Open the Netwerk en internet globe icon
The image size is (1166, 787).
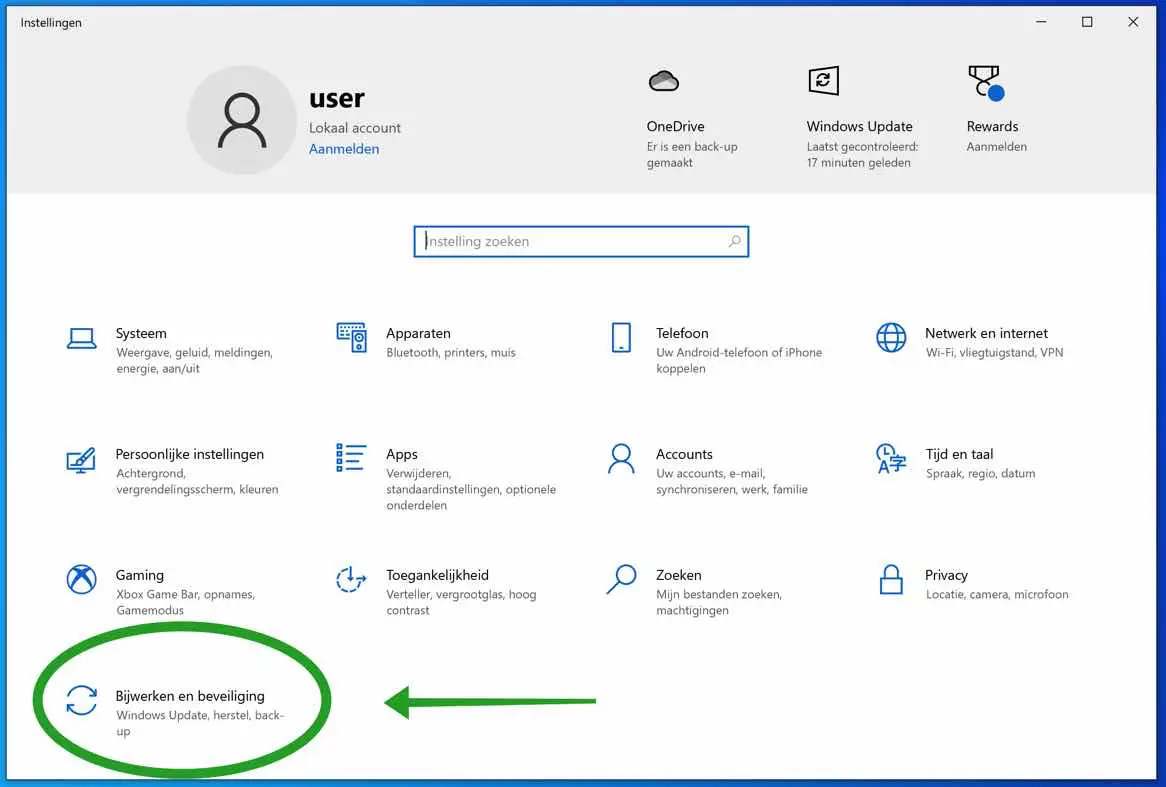(x=891, y=337)
